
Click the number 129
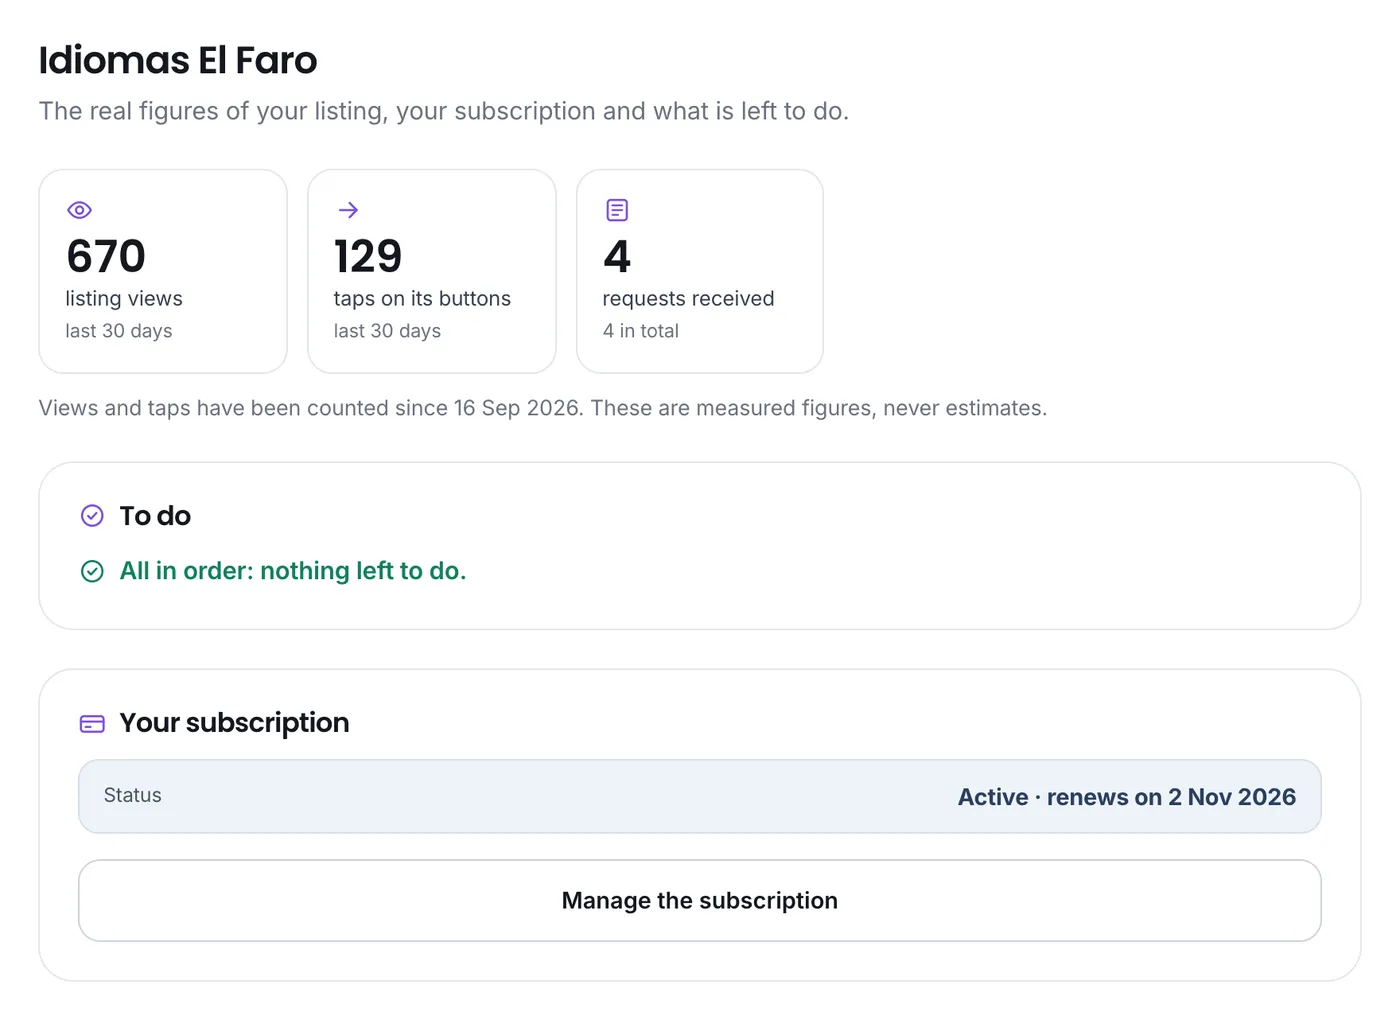point(368,257)
